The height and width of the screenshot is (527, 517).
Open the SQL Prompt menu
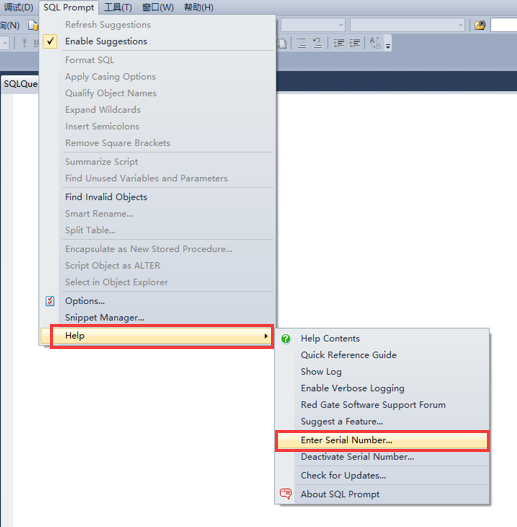(x=69, y=7)
